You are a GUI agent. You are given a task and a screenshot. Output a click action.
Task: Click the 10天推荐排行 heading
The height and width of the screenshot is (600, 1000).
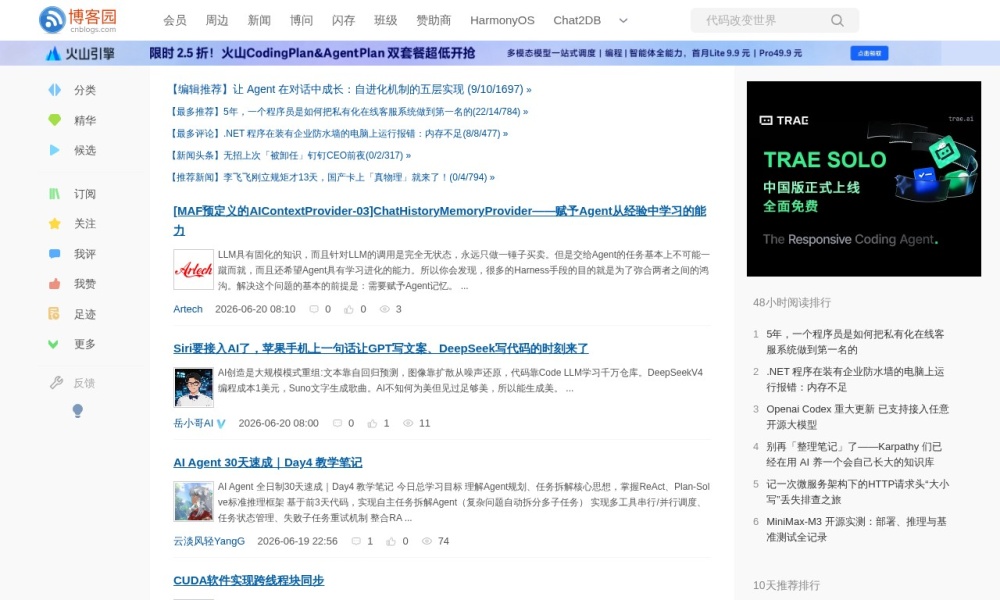click(x=786, y=585)
